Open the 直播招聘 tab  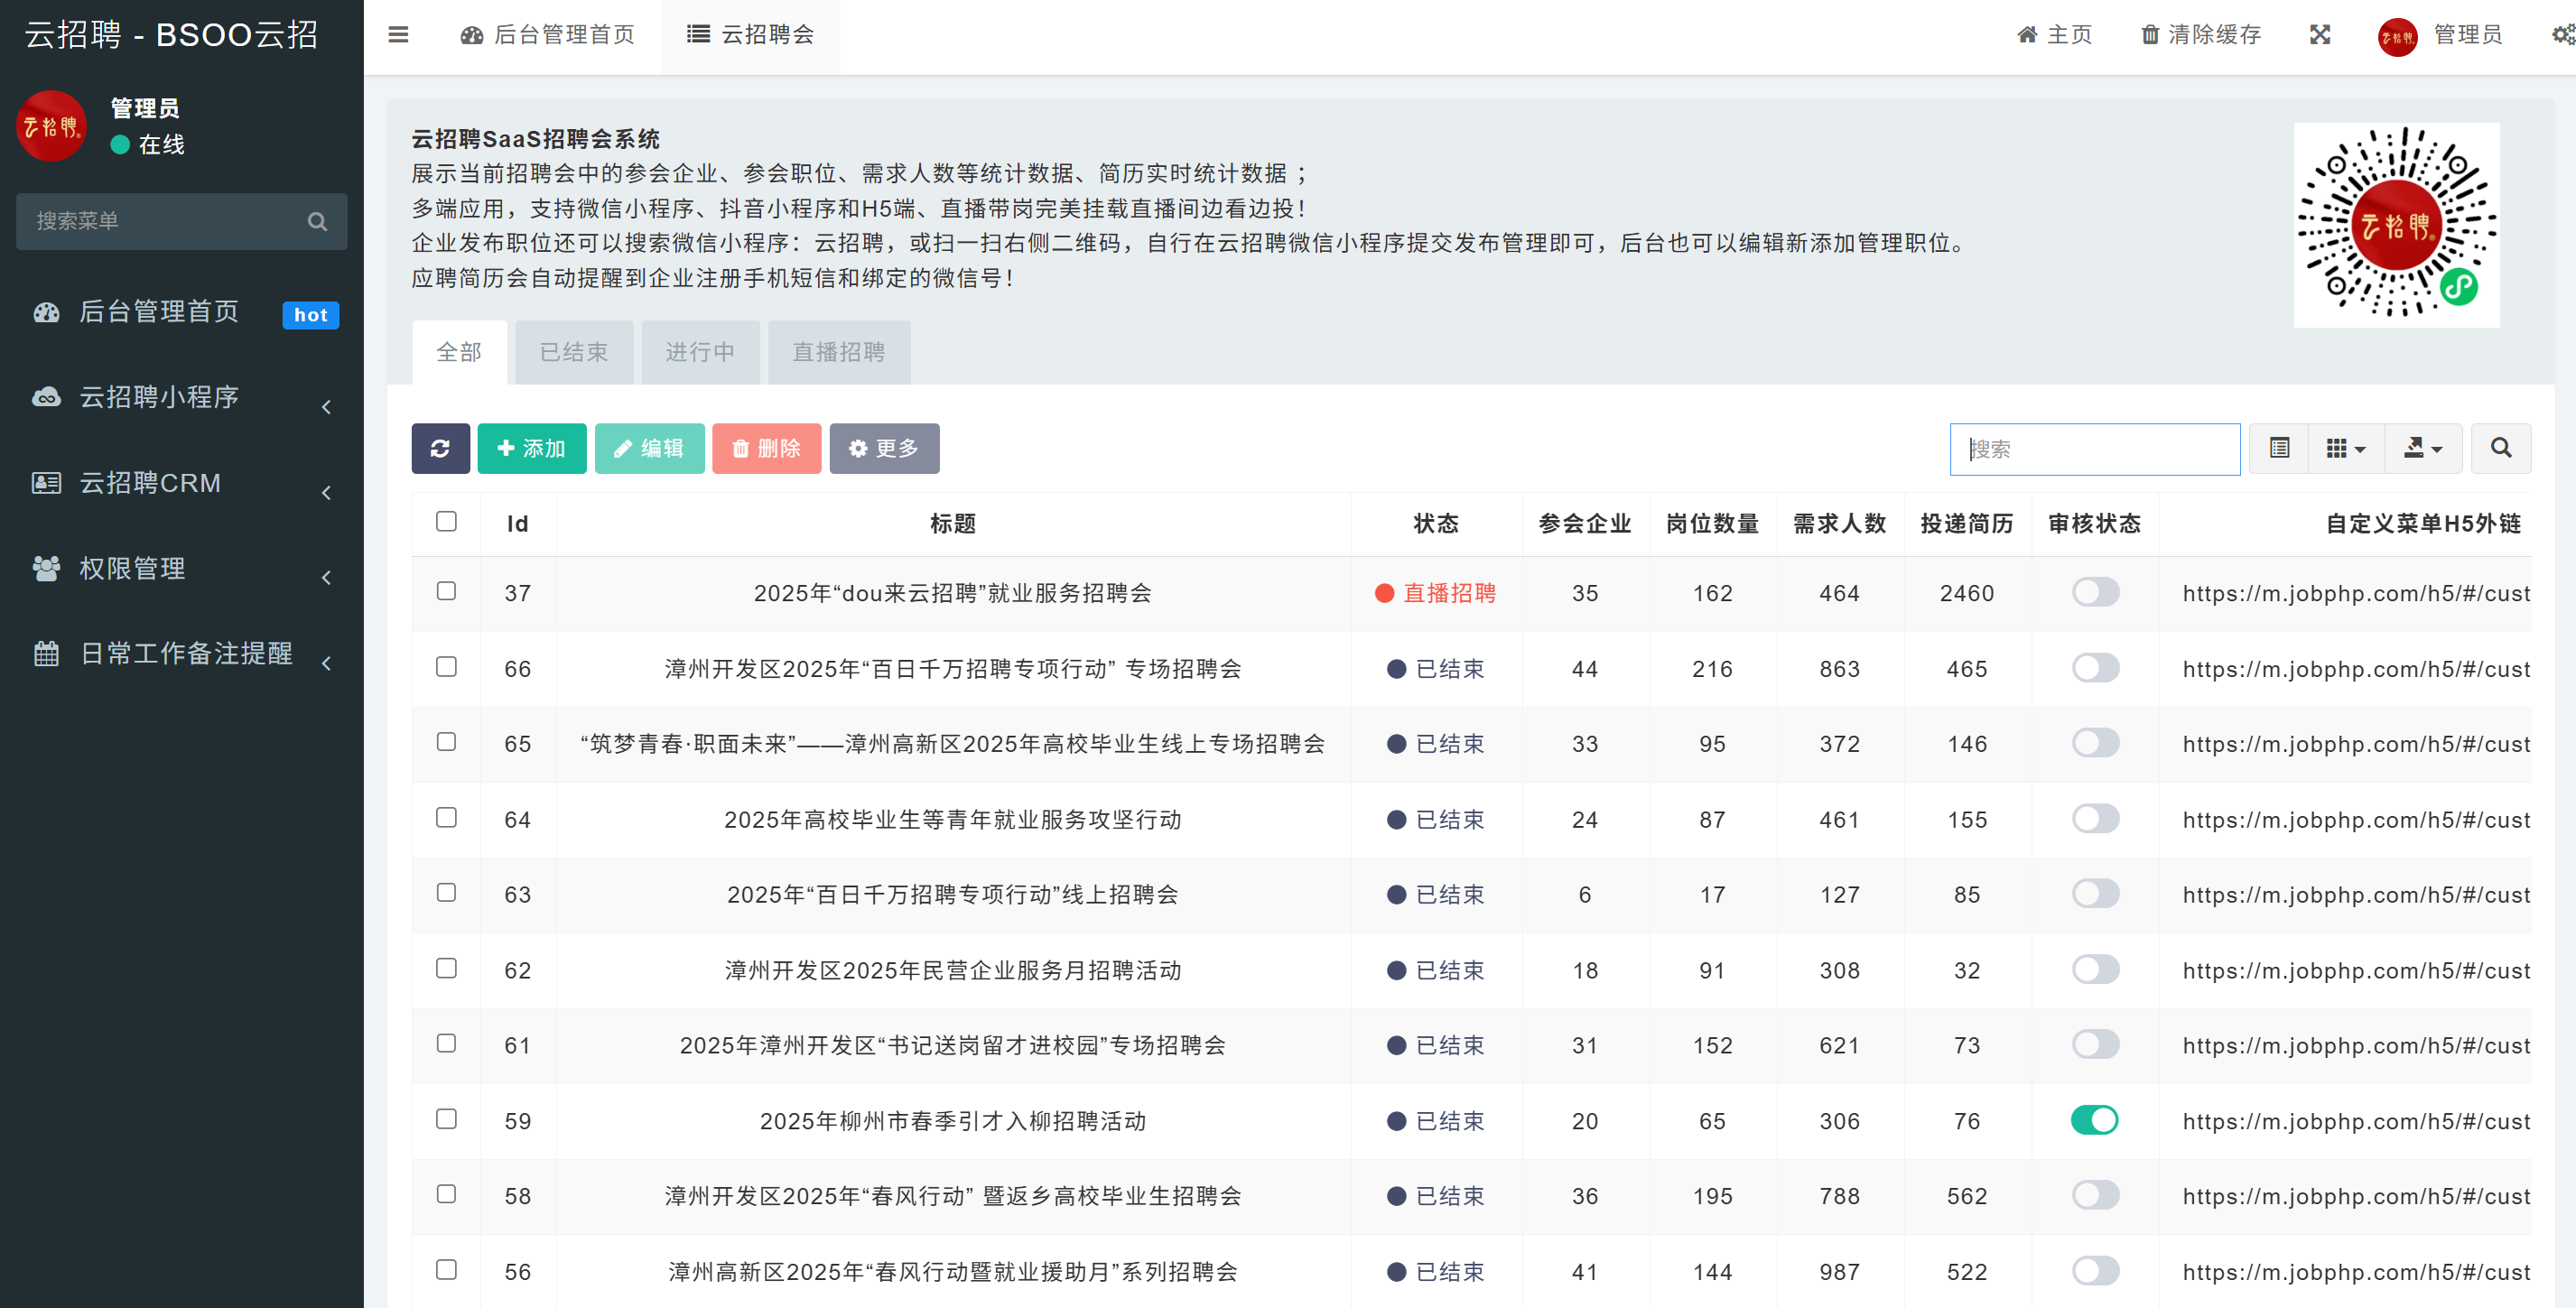[838, 351]
